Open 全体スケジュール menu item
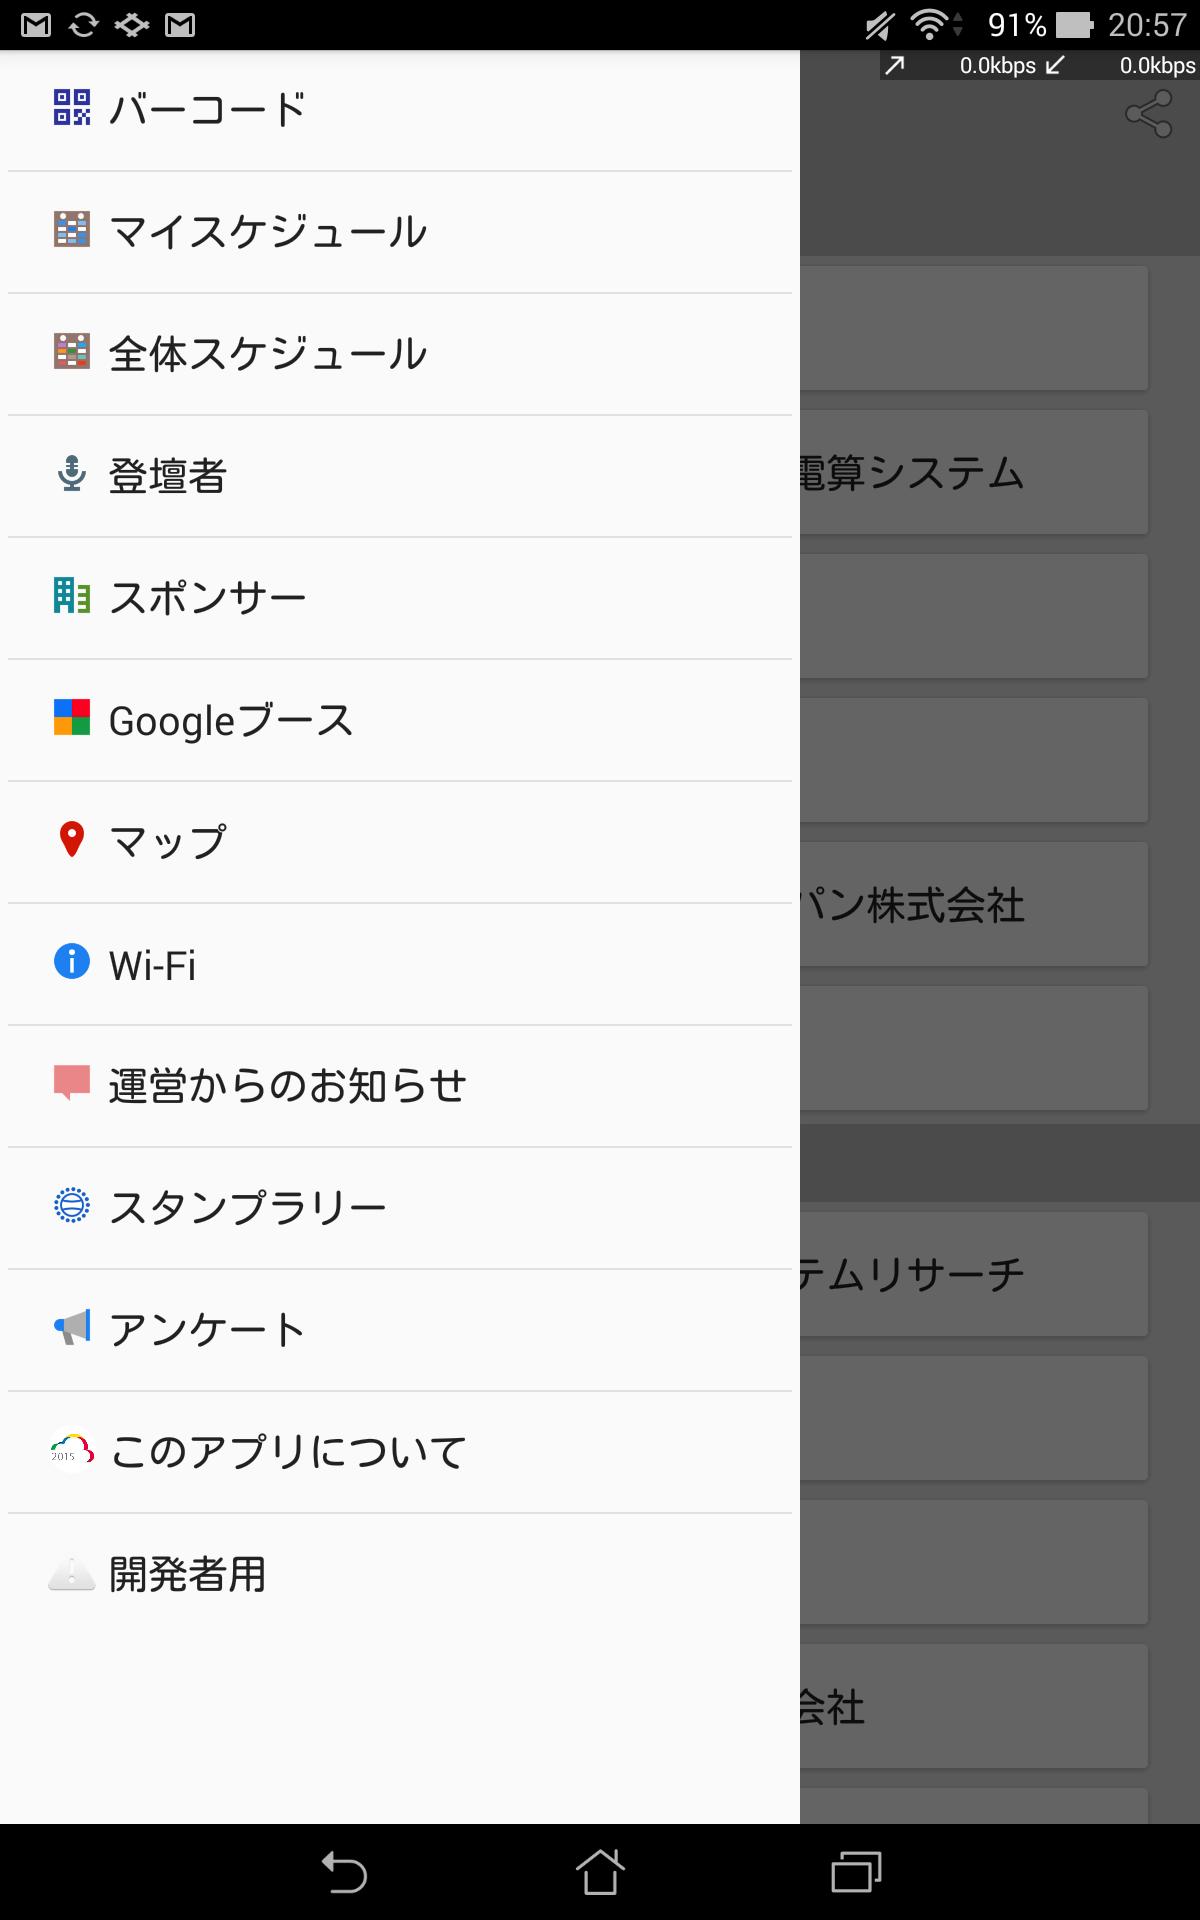Screen dimensions: 1200x1920 click(268, 354)
